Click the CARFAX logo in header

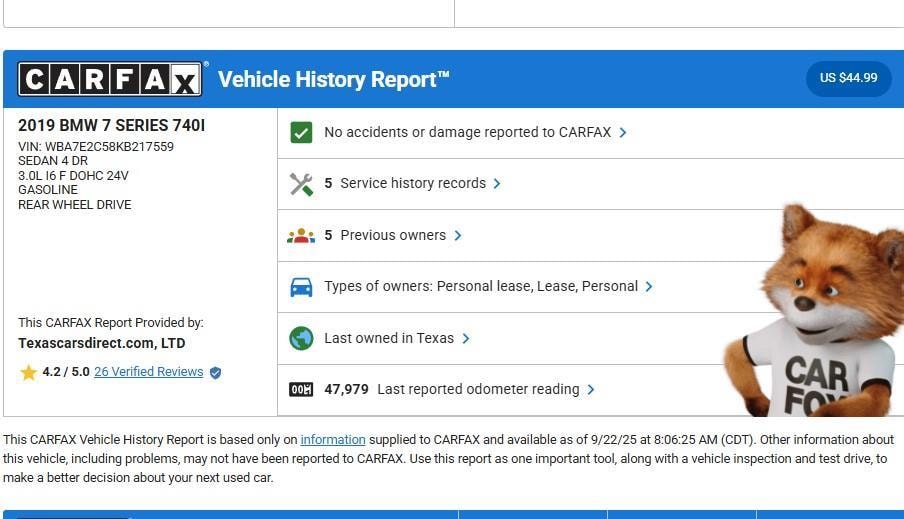click(110, 79)
